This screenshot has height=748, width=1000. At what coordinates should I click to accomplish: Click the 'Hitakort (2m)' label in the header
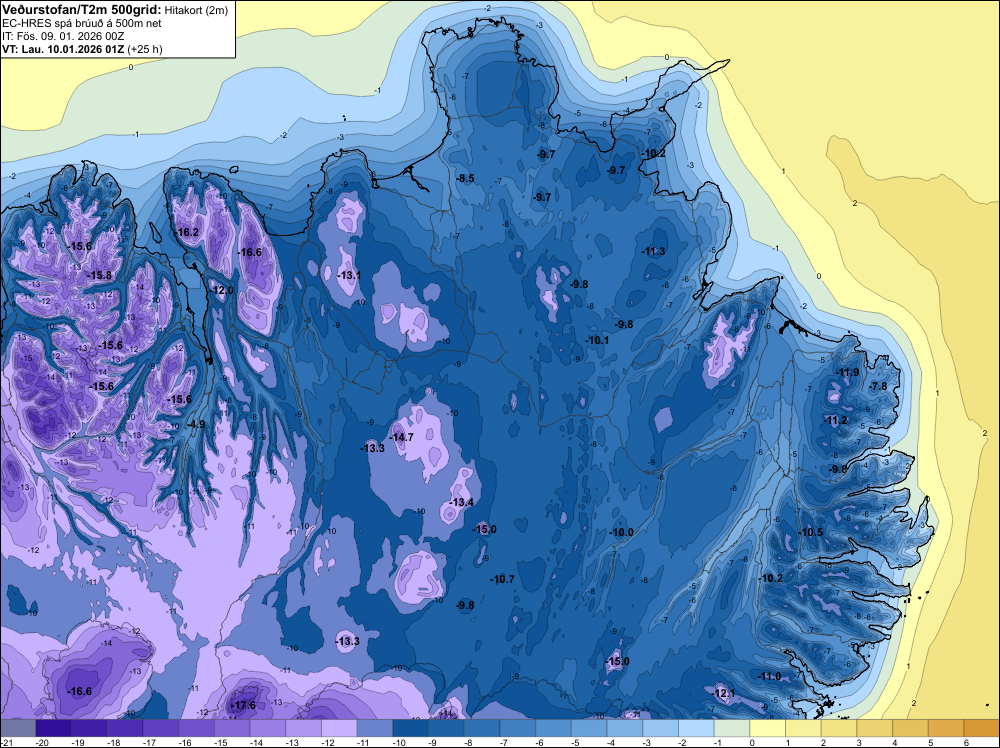(196, 10)
